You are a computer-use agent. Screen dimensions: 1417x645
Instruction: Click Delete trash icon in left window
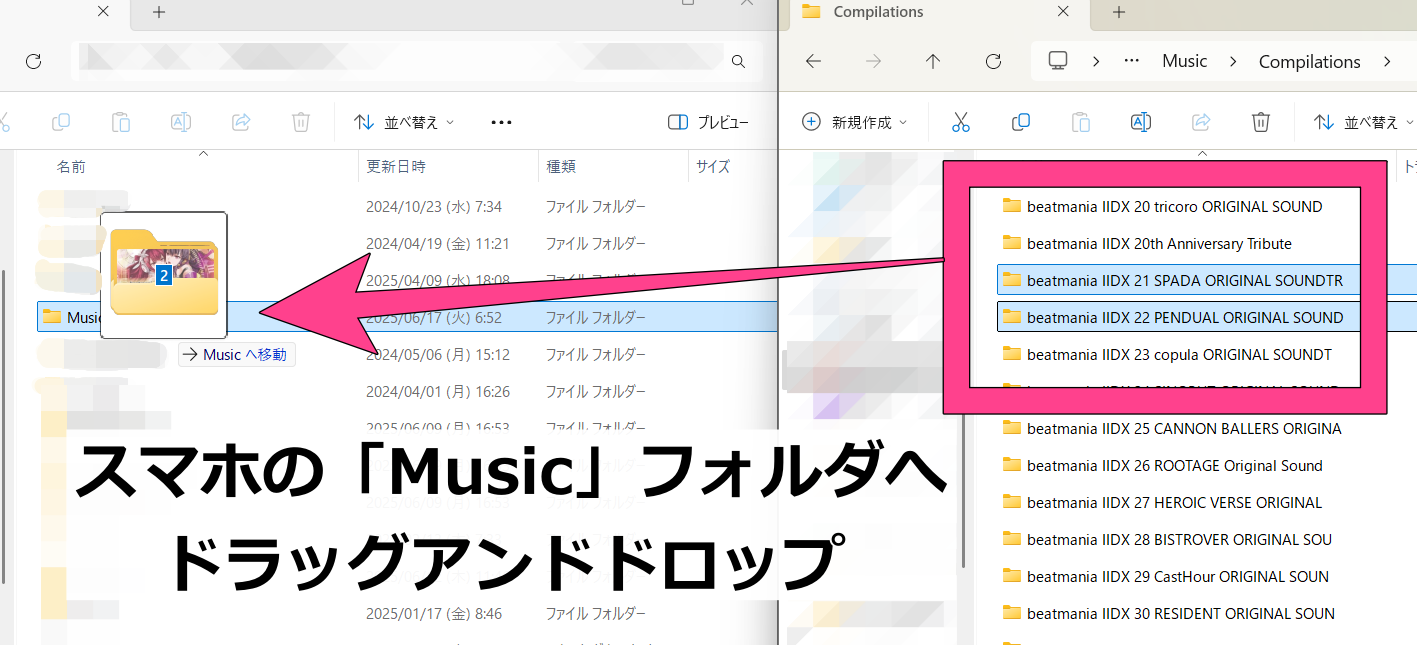tap(301, 122)
